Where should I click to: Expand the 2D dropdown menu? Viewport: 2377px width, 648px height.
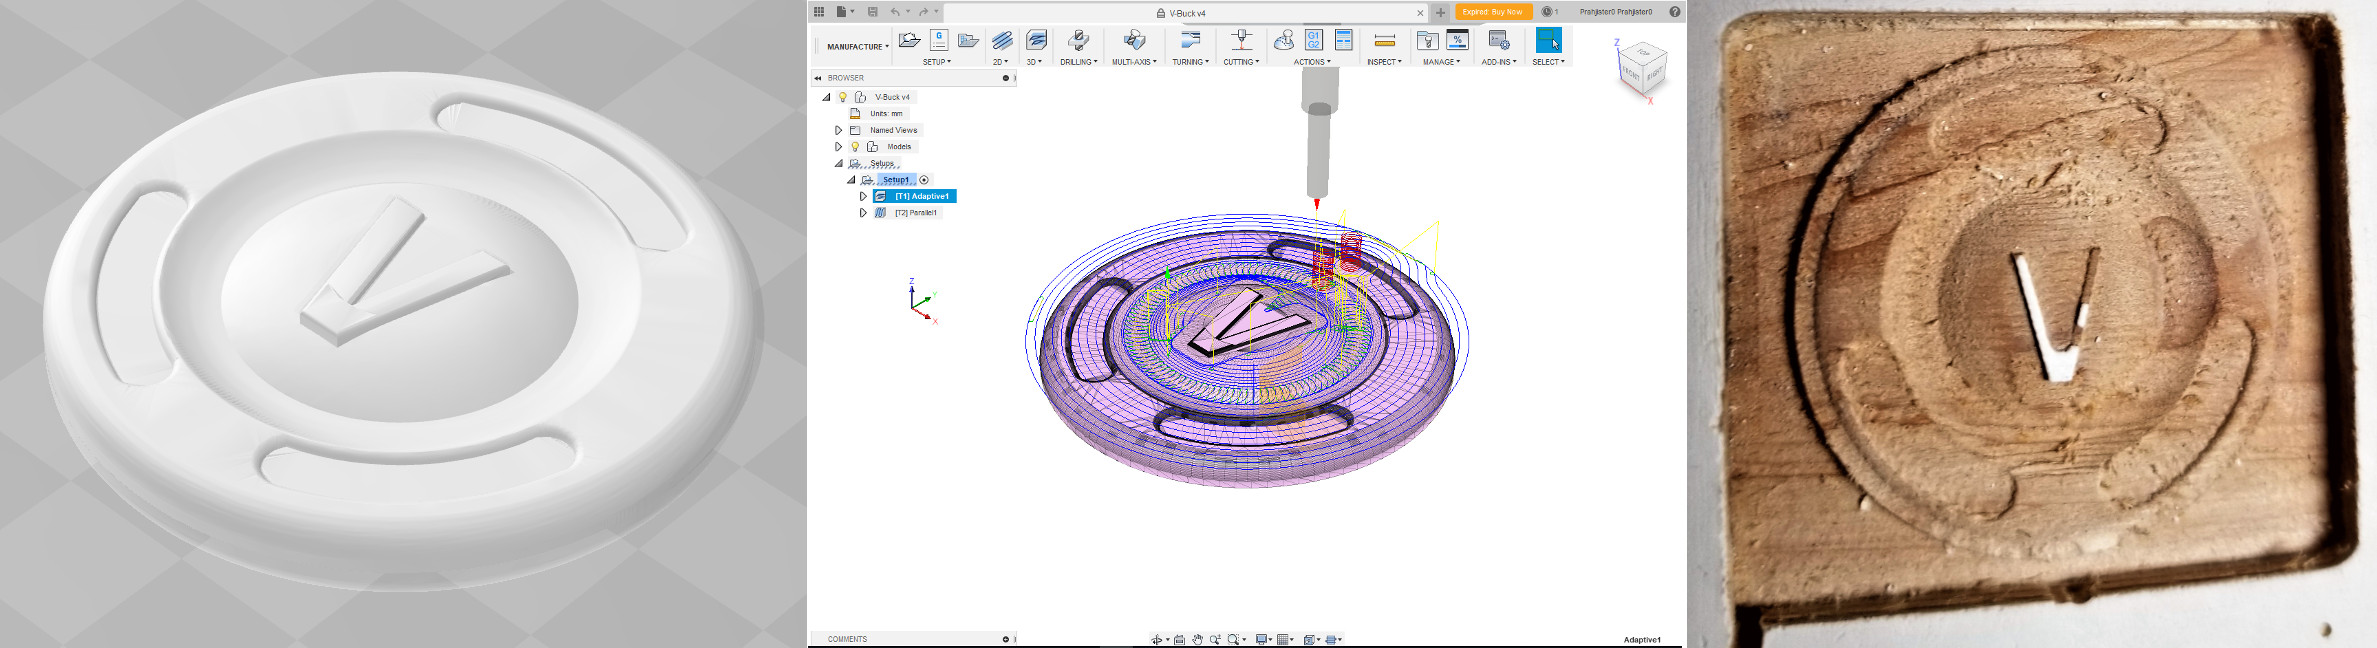tap(1000, 62)
